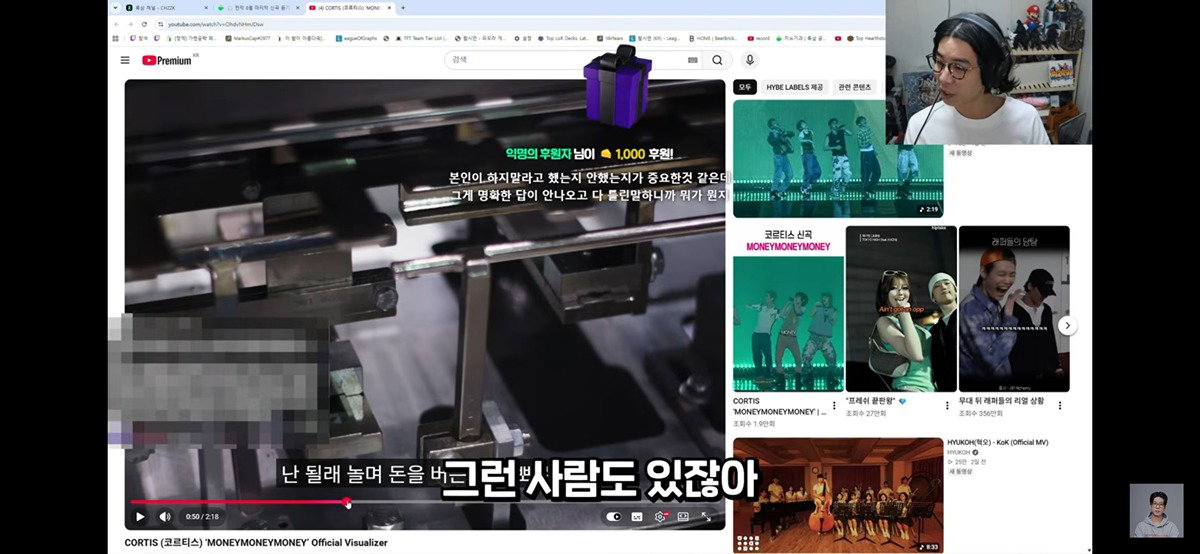Open the HOME BeerBrick bookmark
Viewport: 1200px width, 554px height.
[715, 38]
